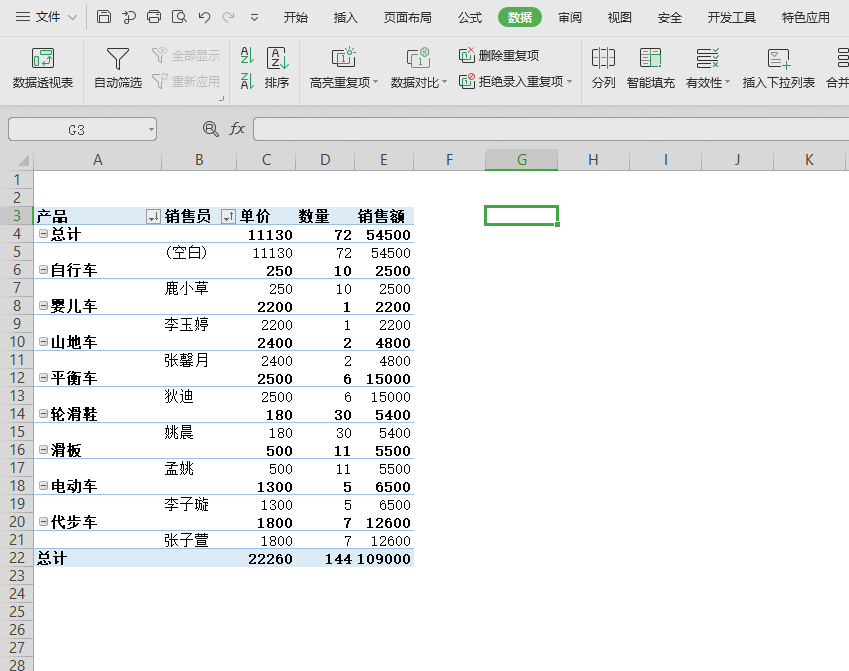The height and width of the screenshot is (671, 849).
Task: Sort ascending with the A-Z icon
Action: coord(247,55)
